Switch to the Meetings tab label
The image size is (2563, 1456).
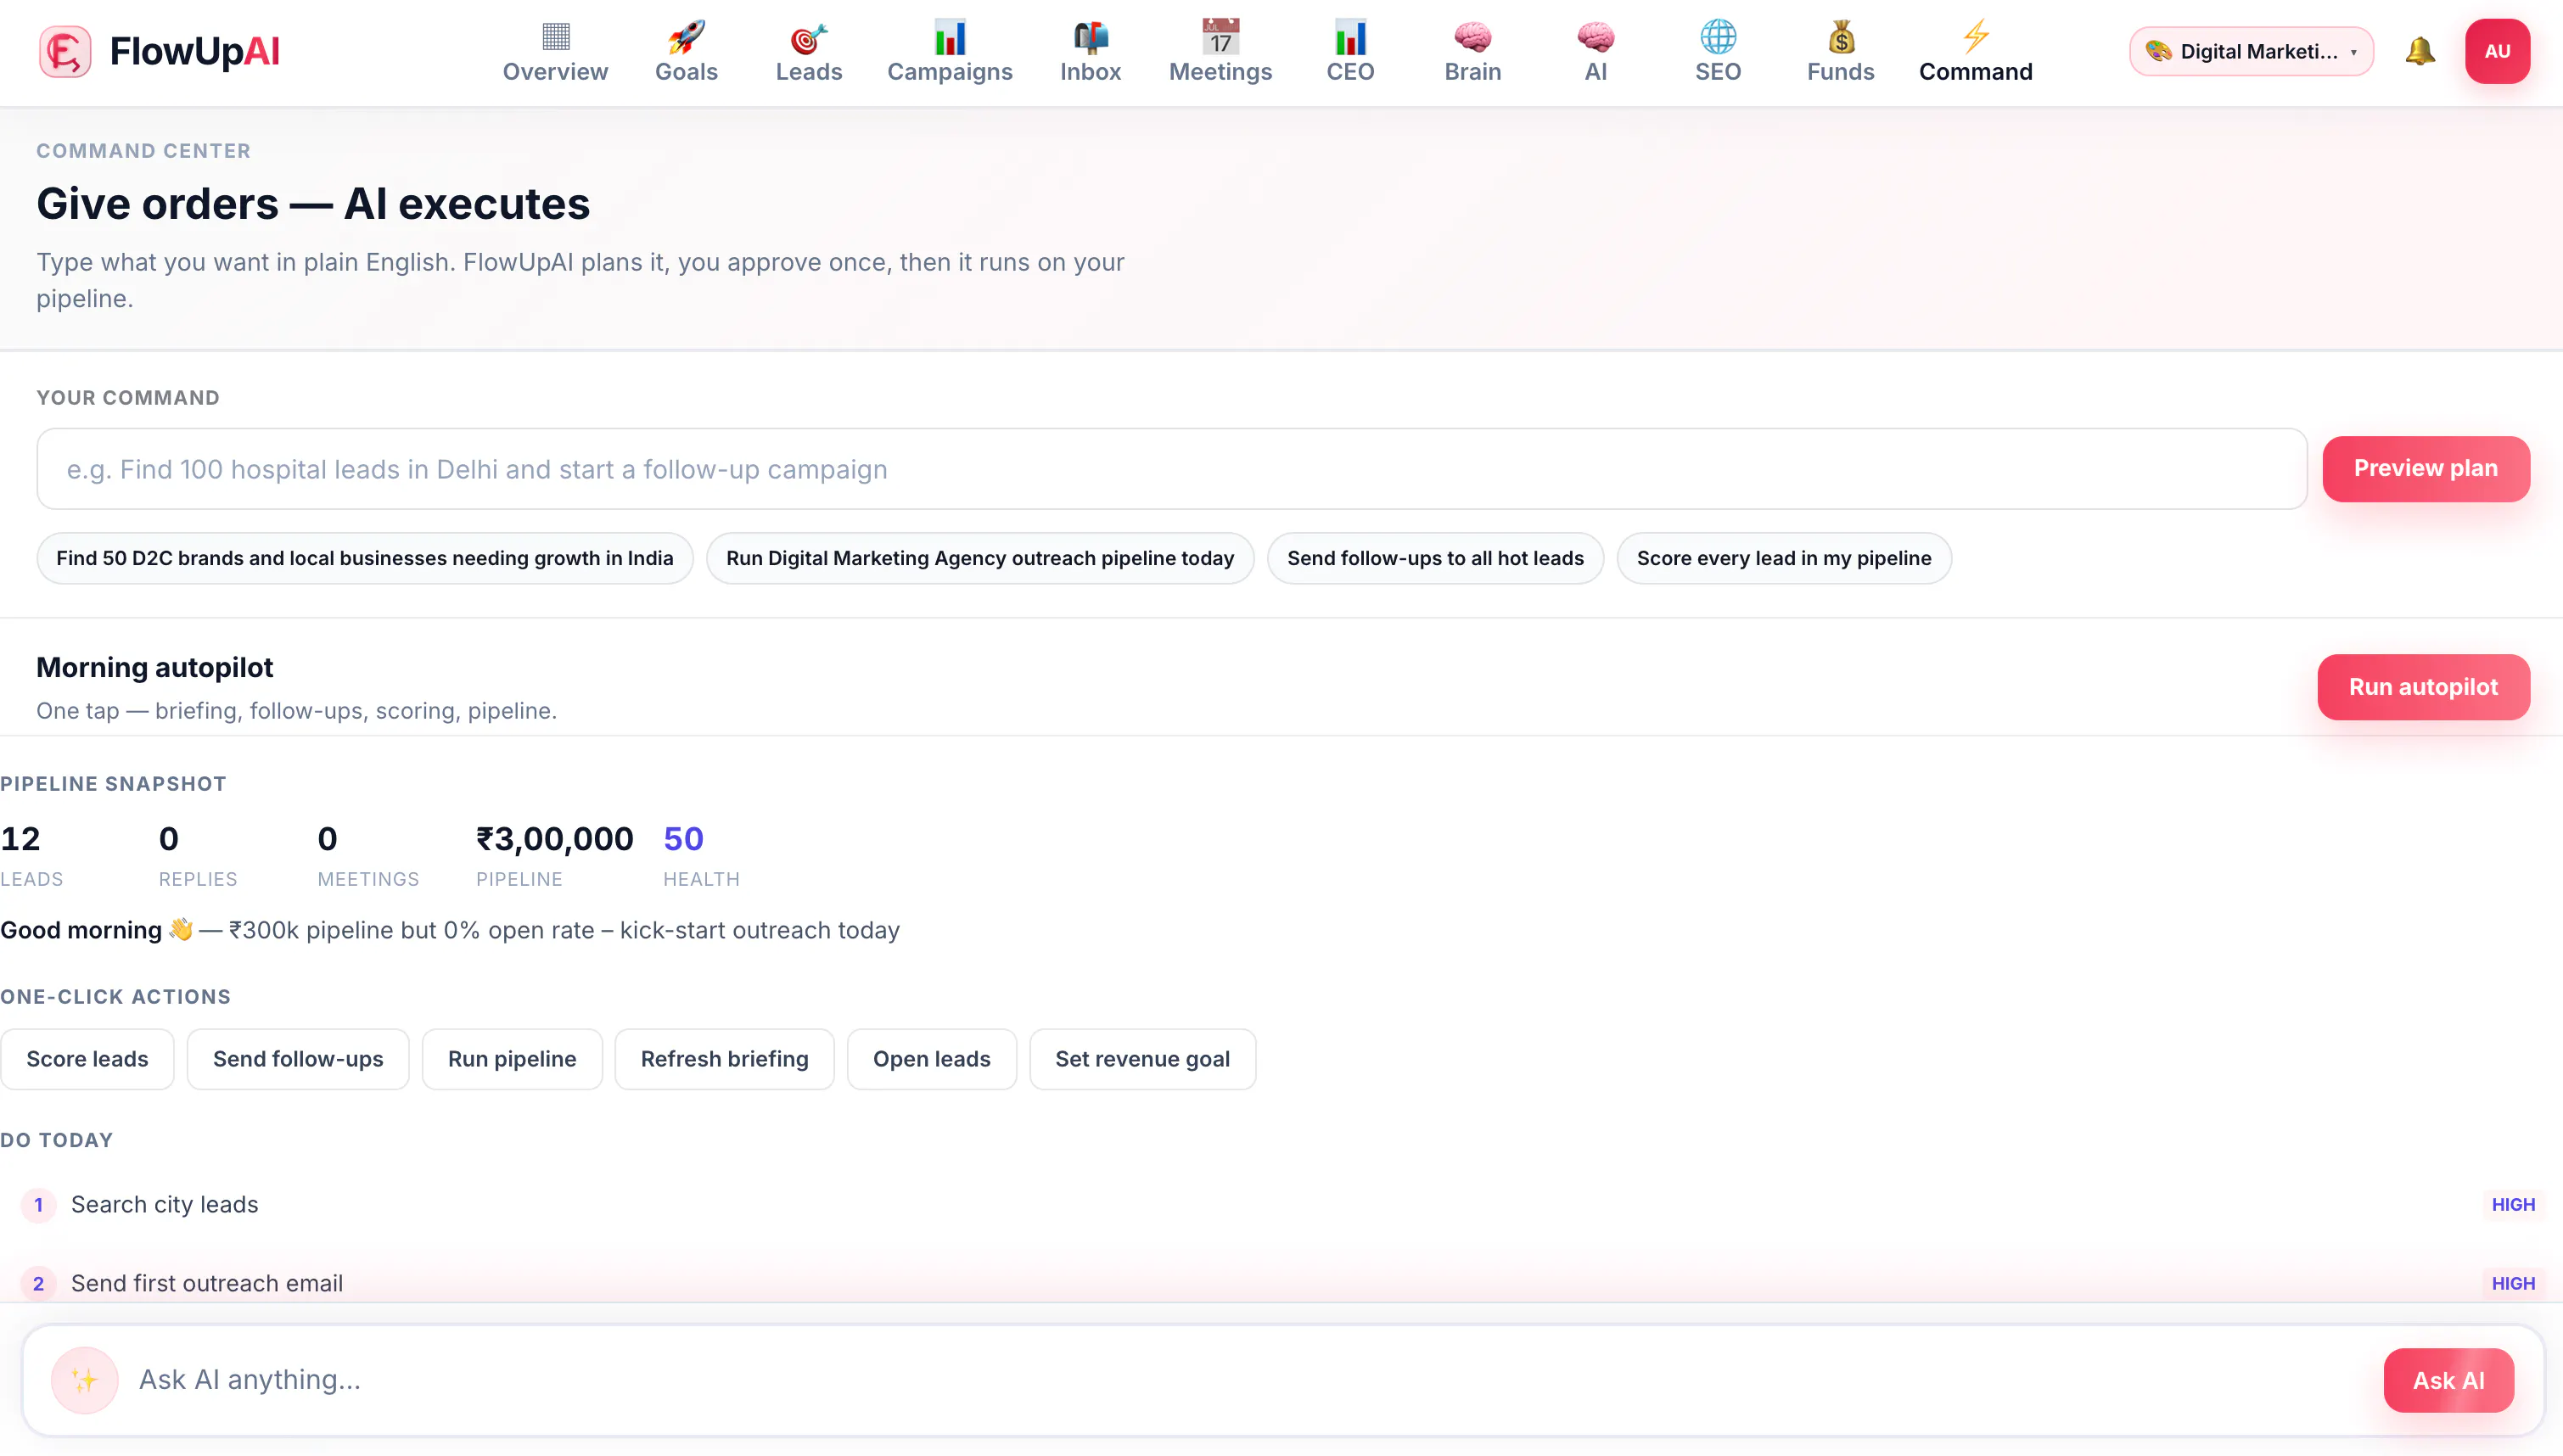[1220, 72]
